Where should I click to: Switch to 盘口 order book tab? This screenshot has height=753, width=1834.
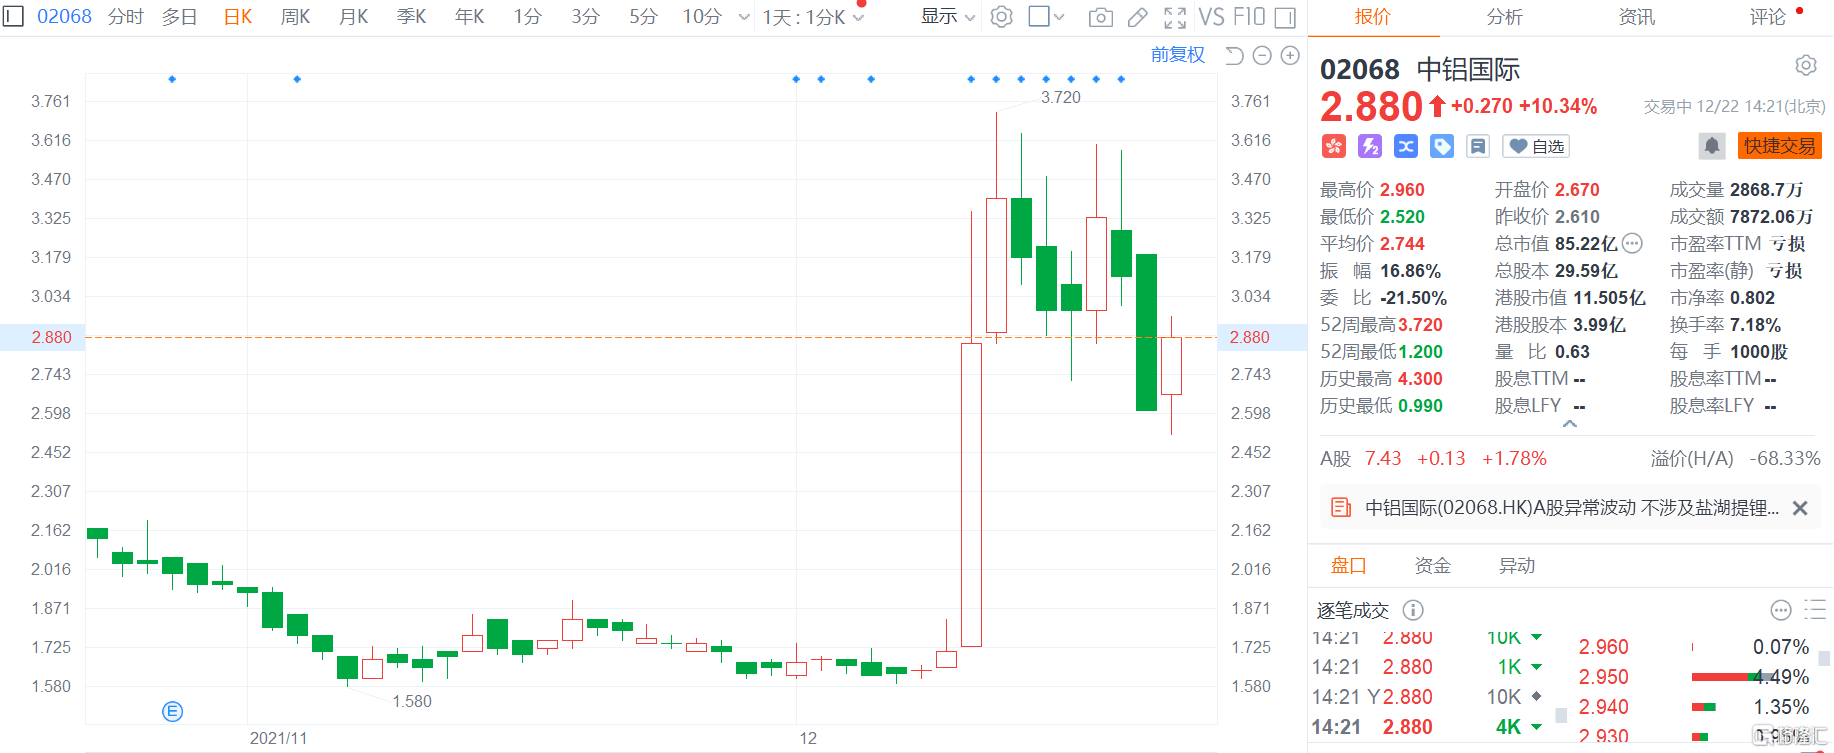(x=1348, y=566)
